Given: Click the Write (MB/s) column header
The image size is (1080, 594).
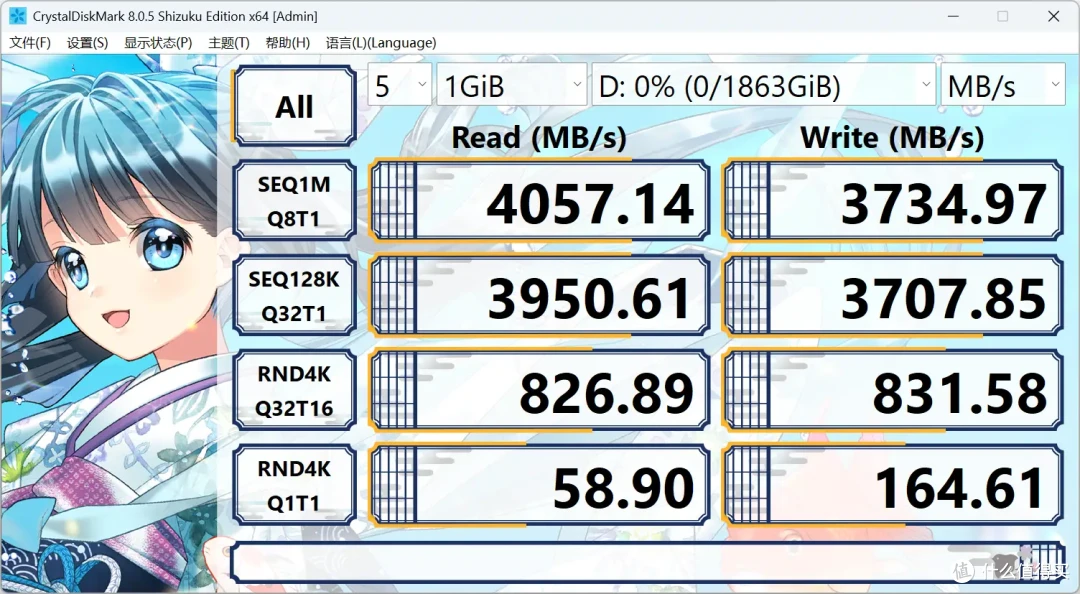Looking at the screenshot, I should coord(892,137).
